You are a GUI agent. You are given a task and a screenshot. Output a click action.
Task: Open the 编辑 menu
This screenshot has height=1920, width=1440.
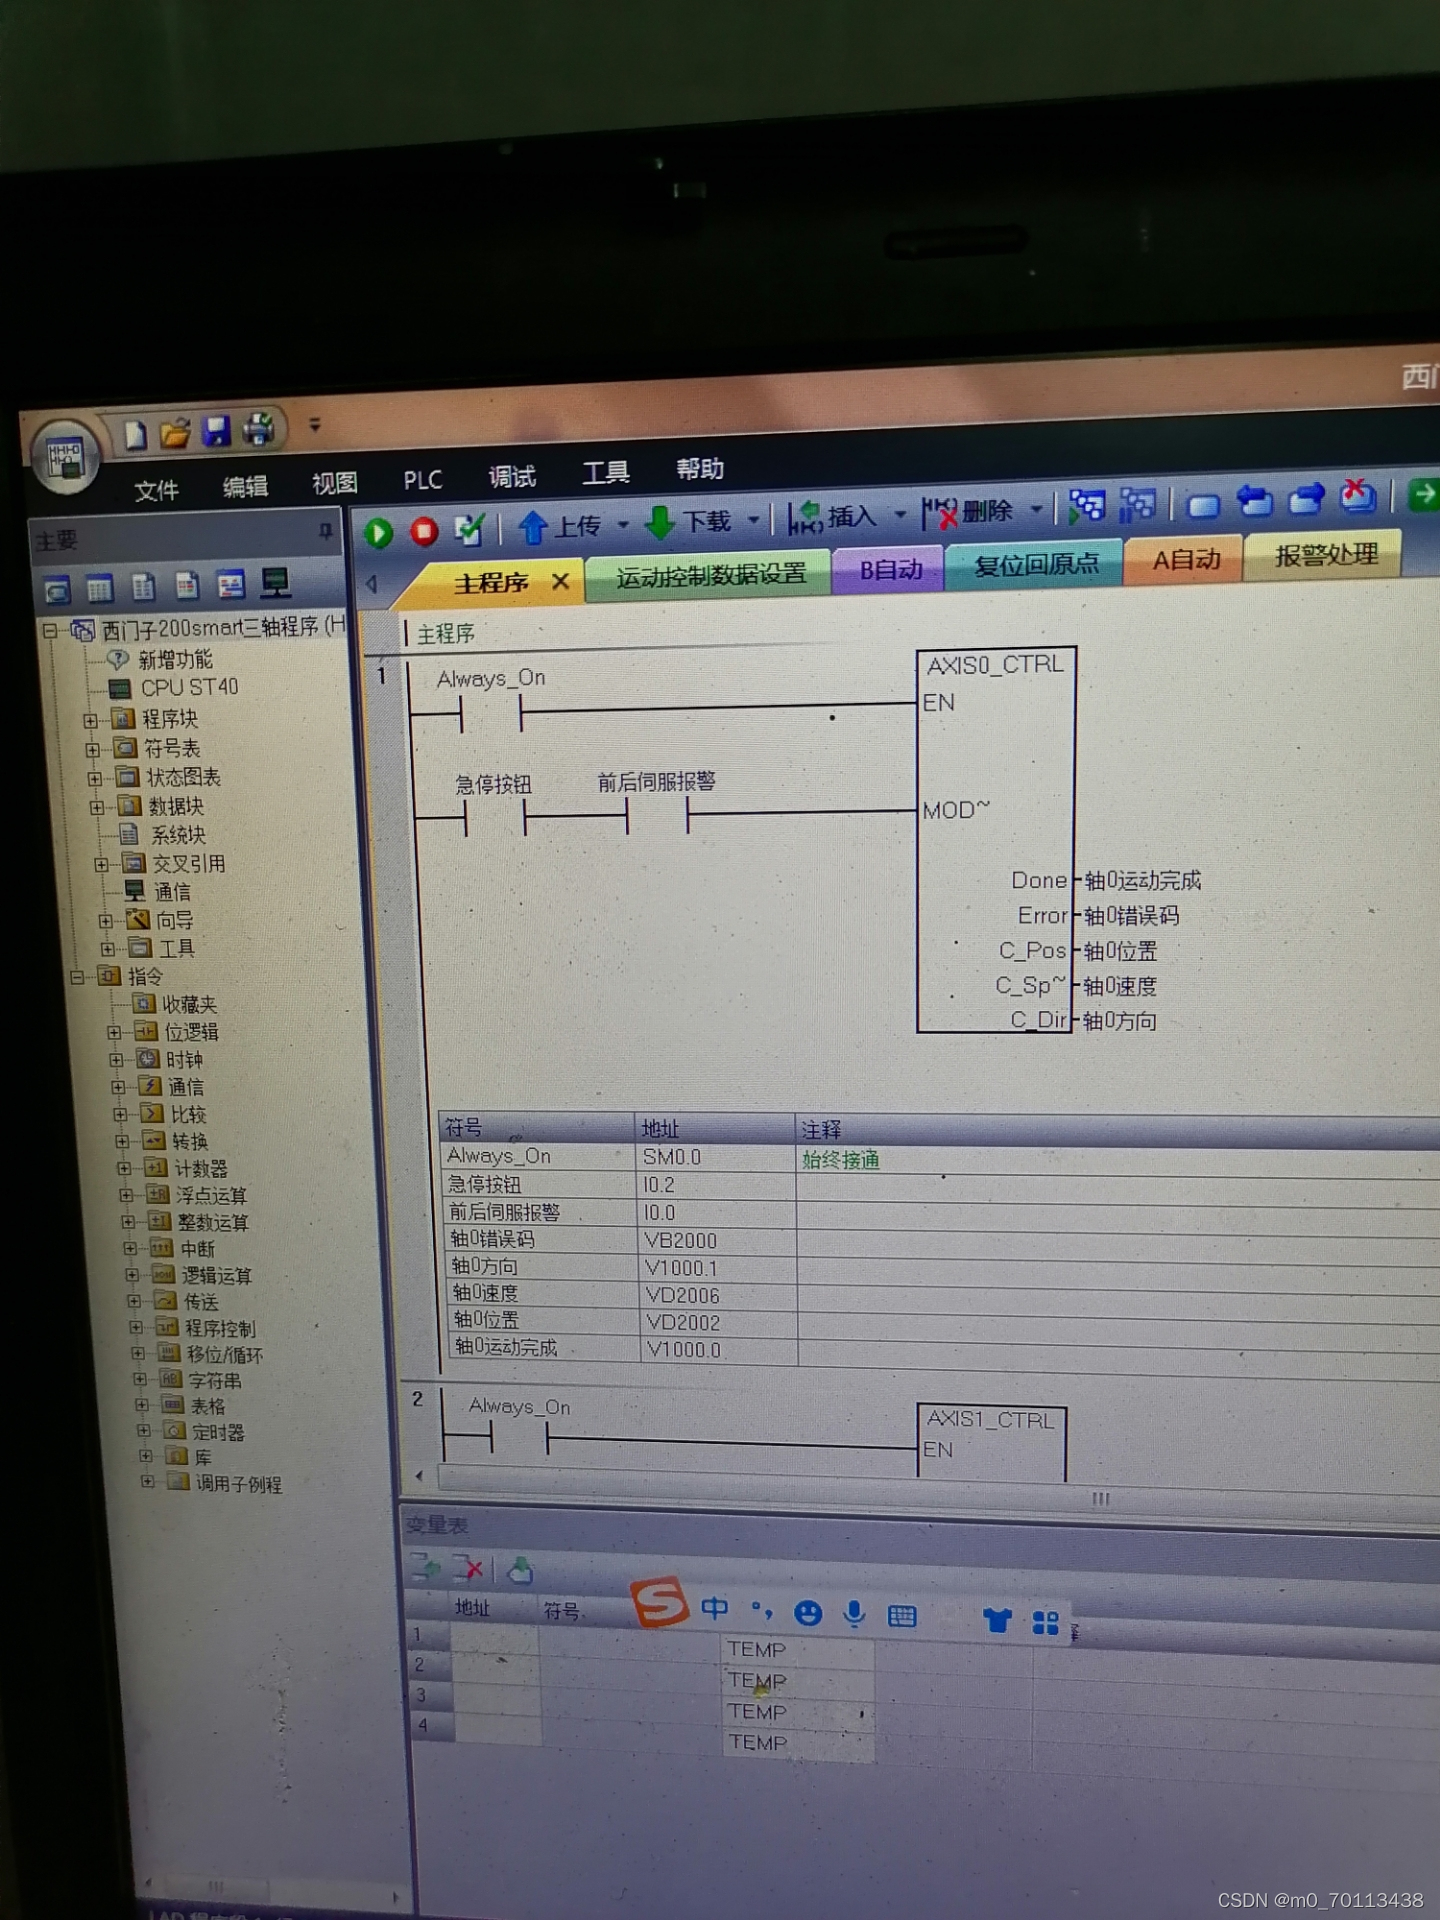245,486
